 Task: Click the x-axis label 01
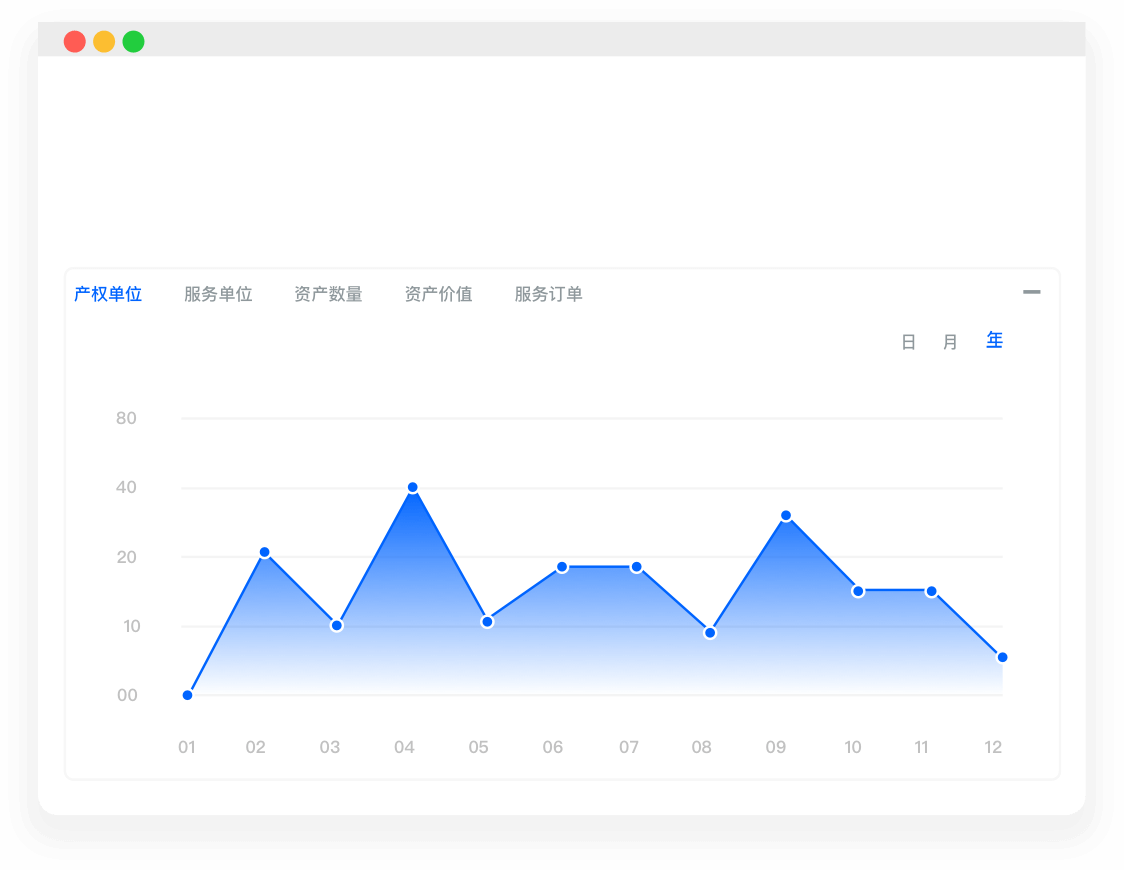click(x=187, y=747)
